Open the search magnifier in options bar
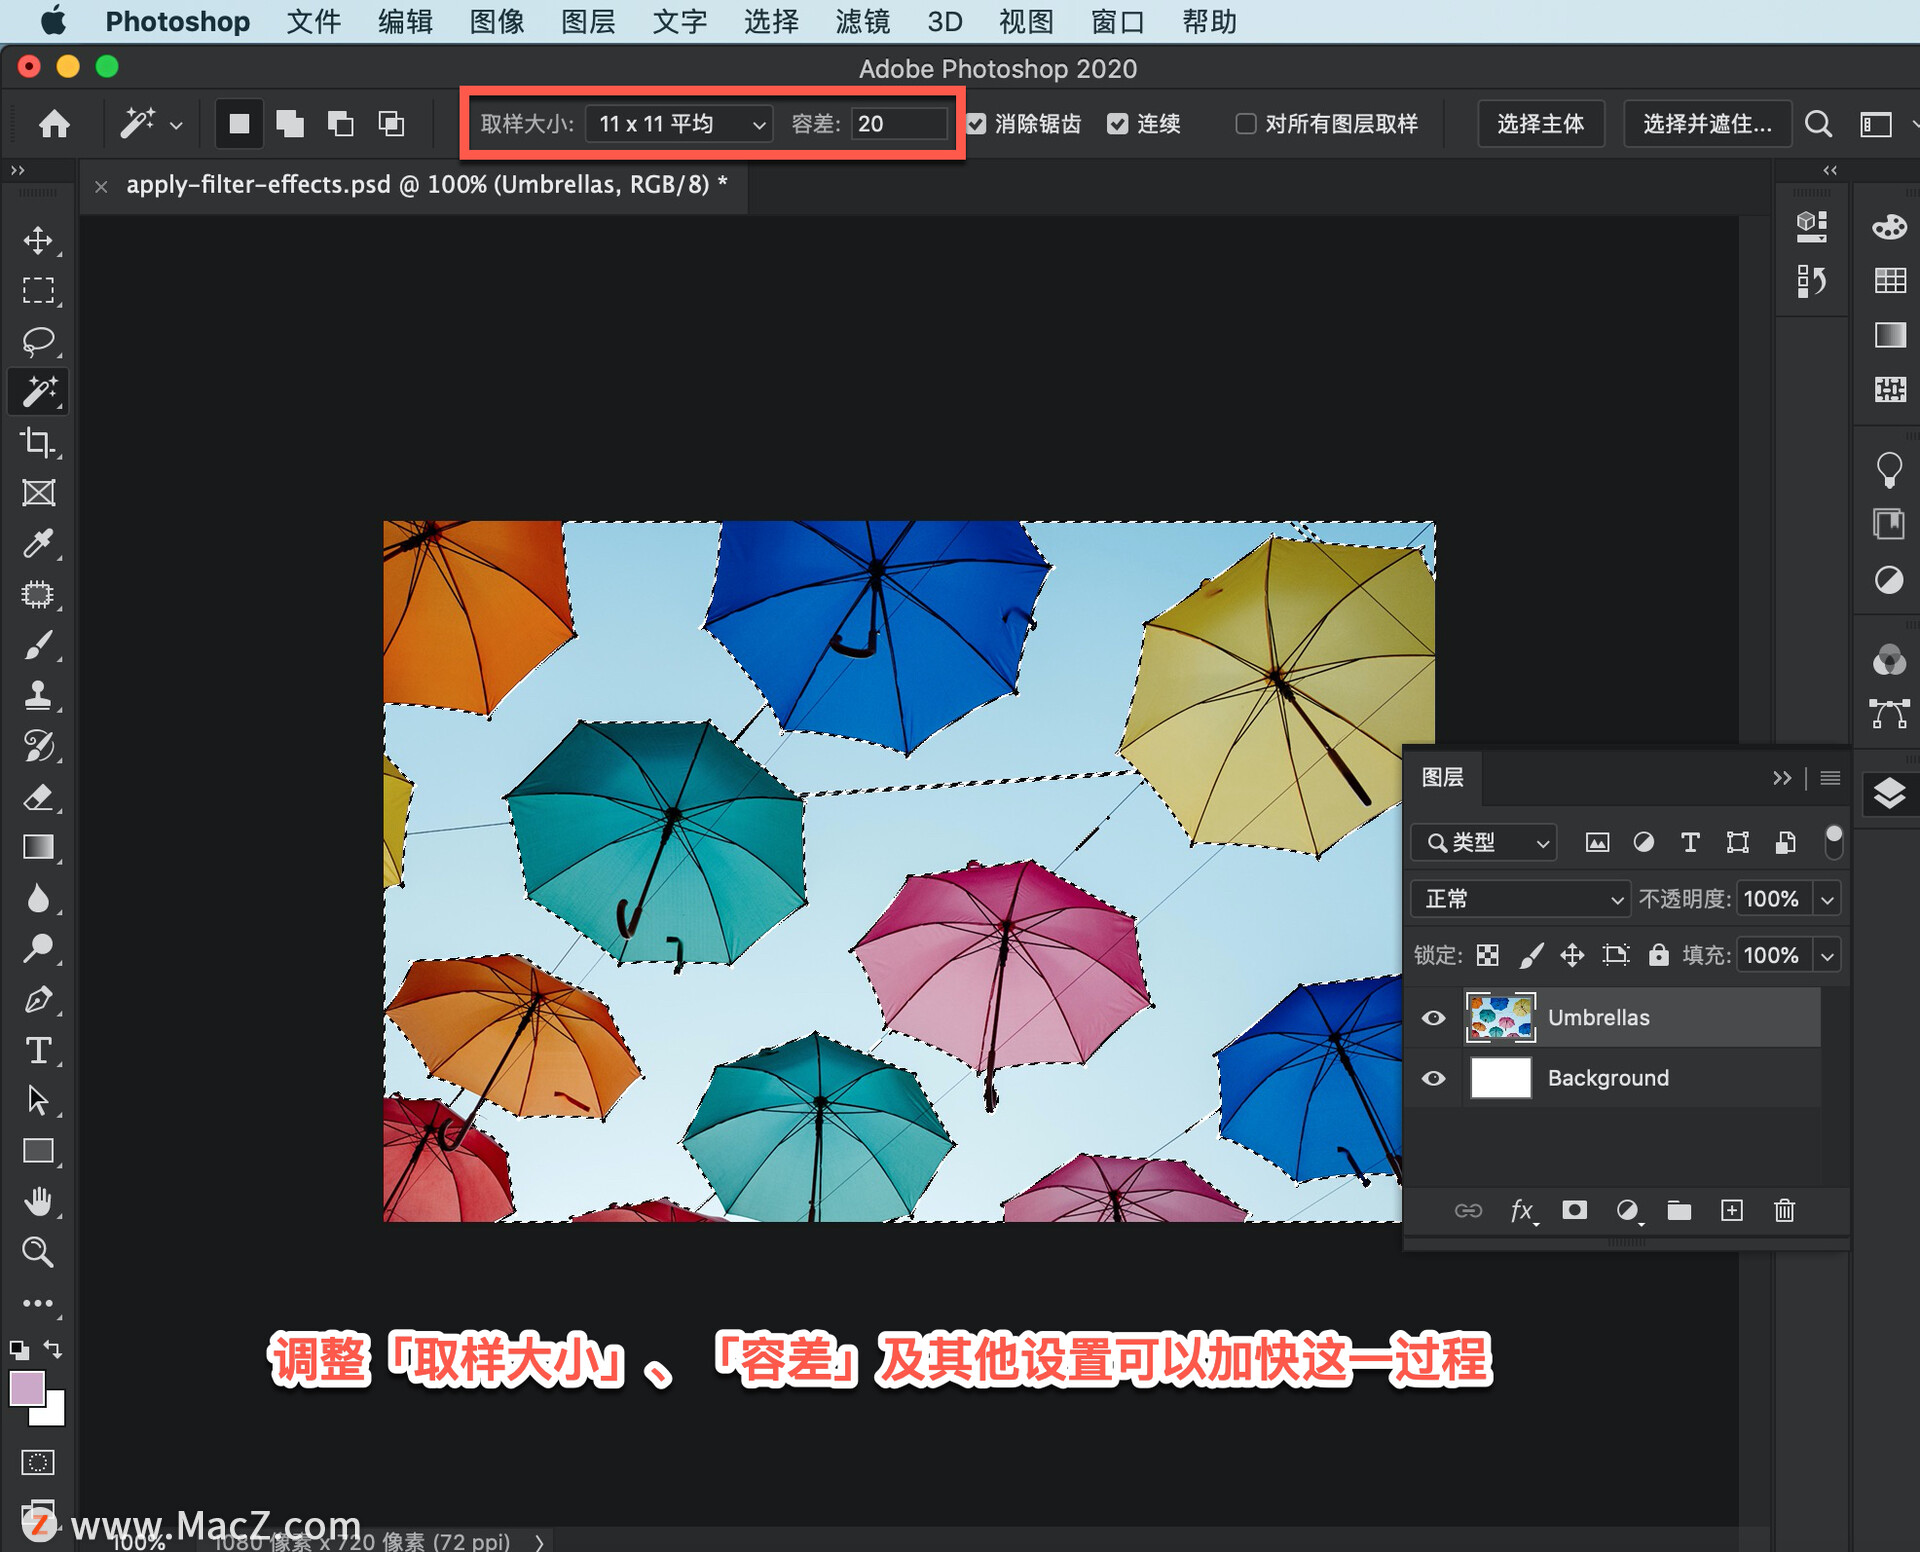This screenshot has height=1552, width=1920. 1818,124
